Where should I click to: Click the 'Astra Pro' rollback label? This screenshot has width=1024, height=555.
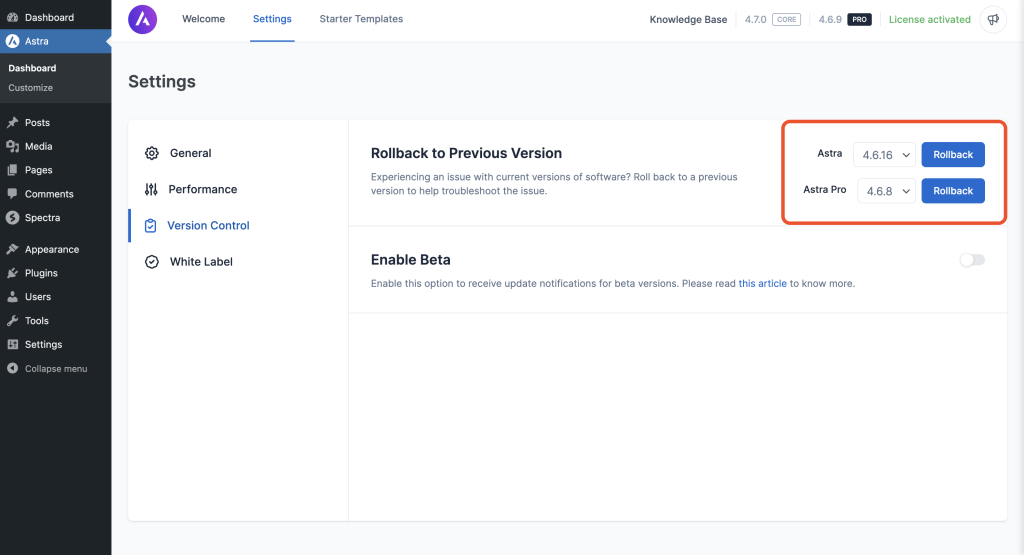click(x=825, y=189)
